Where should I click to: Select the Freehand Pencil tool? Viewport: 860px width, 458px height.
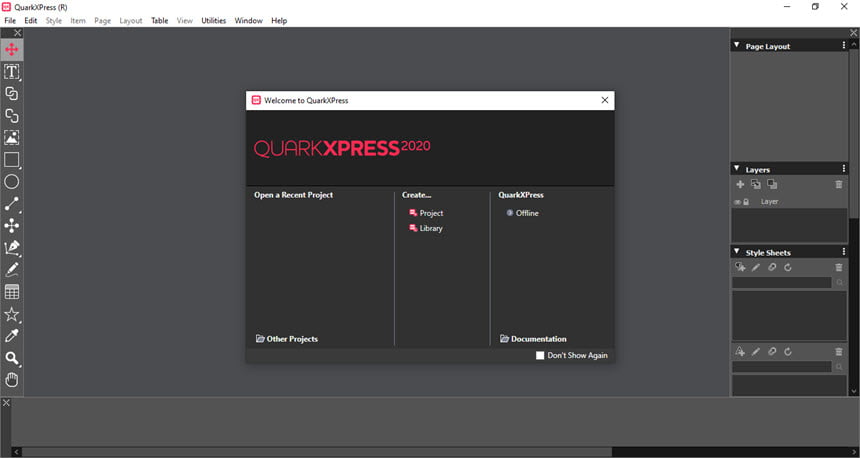coord(12,269)
